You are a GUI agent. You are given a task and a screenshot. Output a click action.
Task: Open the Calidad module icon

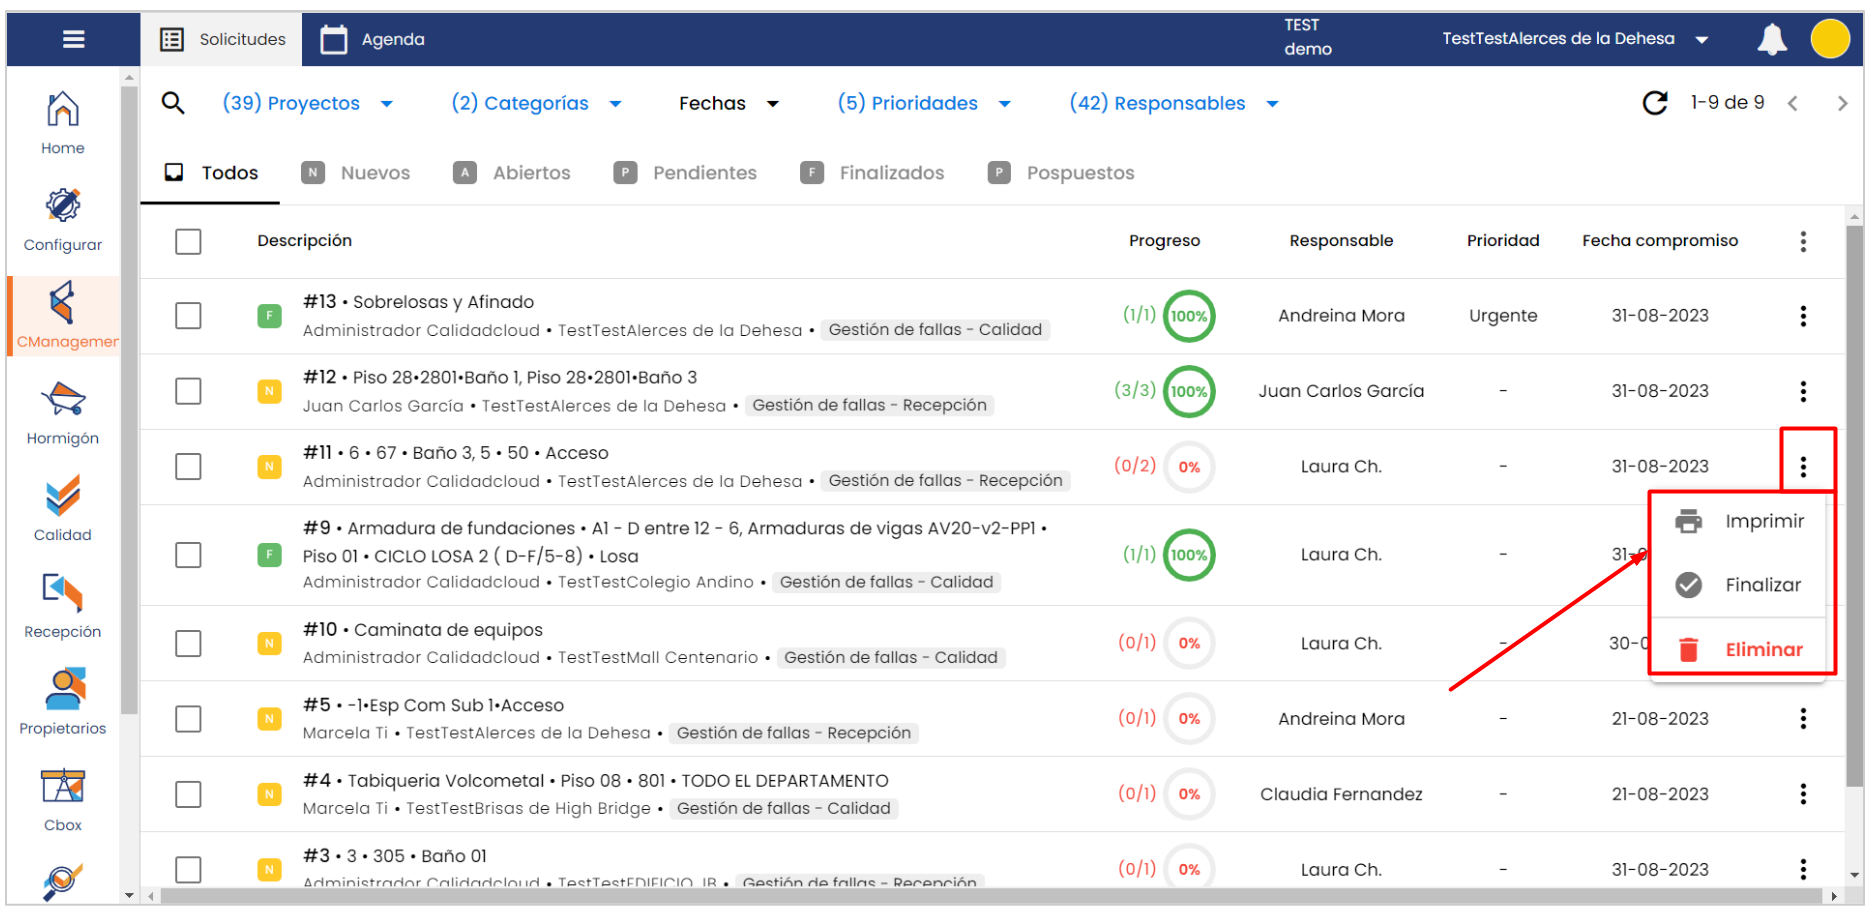62,497
